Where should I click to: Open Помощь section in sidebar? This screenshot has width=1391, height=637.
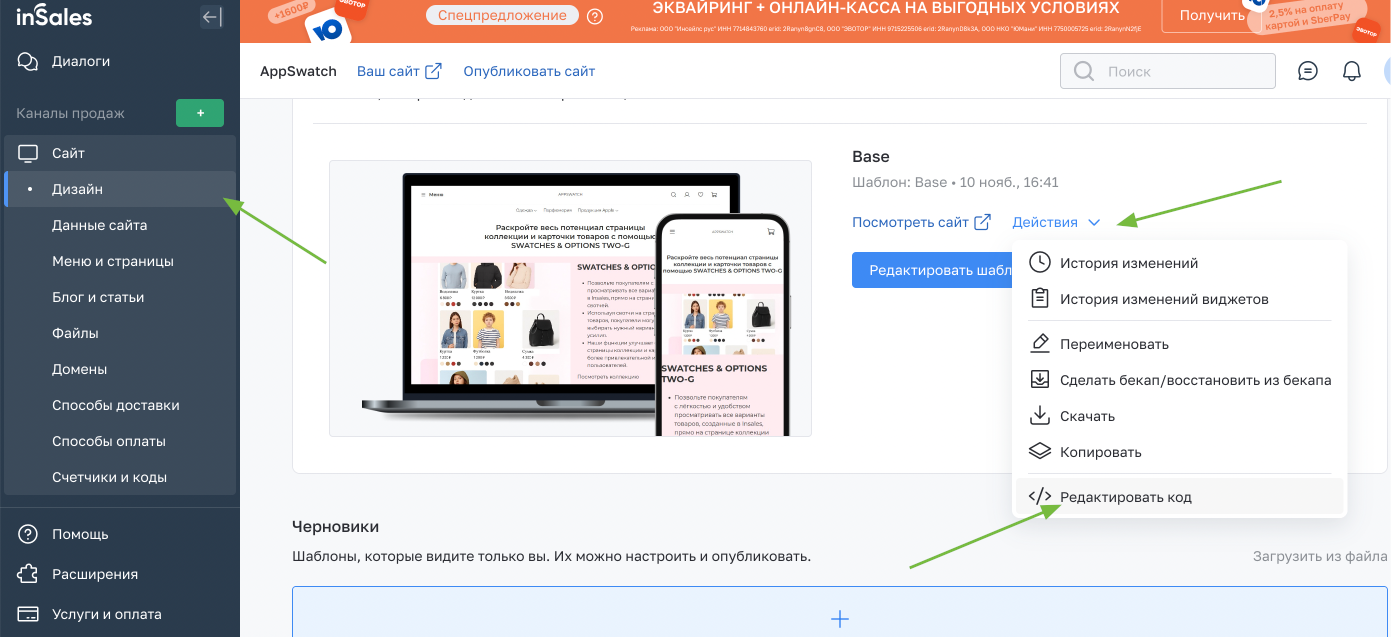[80, 534]
